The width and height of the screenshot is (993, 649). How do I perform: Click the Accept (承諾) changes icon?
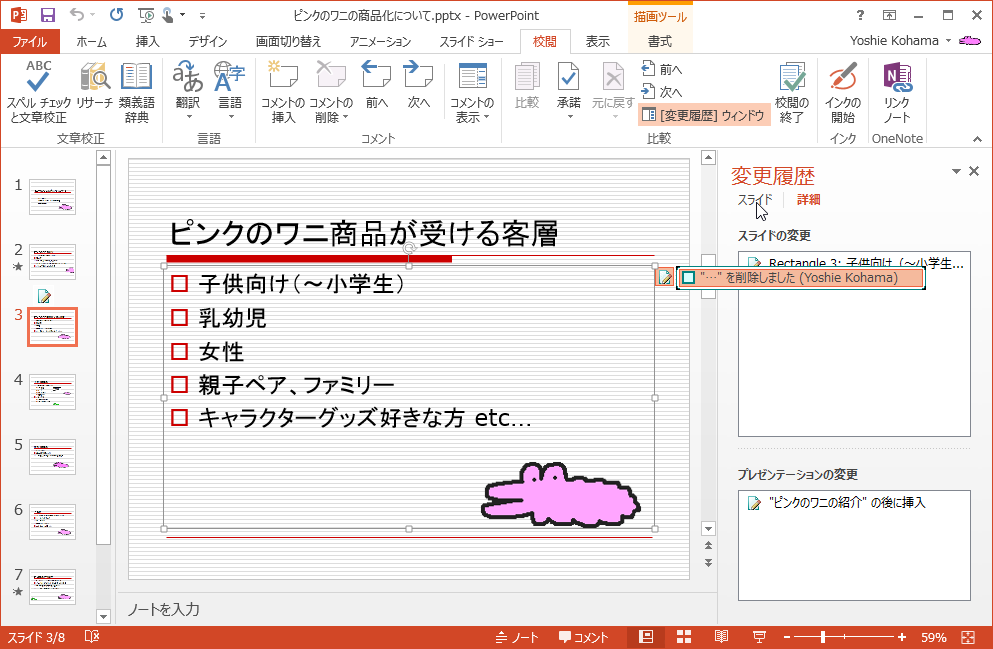[568, 78]
